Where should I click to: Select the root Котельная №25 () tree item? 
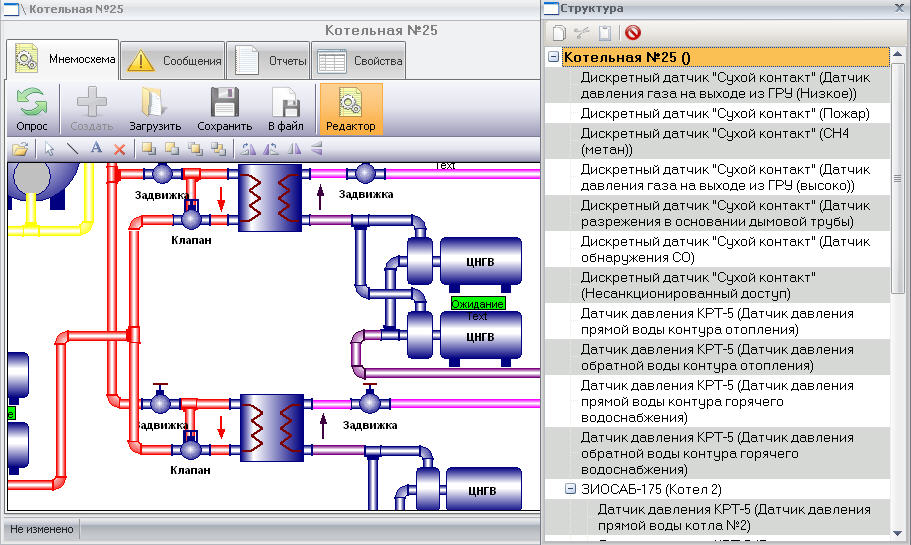click(726, 57)
